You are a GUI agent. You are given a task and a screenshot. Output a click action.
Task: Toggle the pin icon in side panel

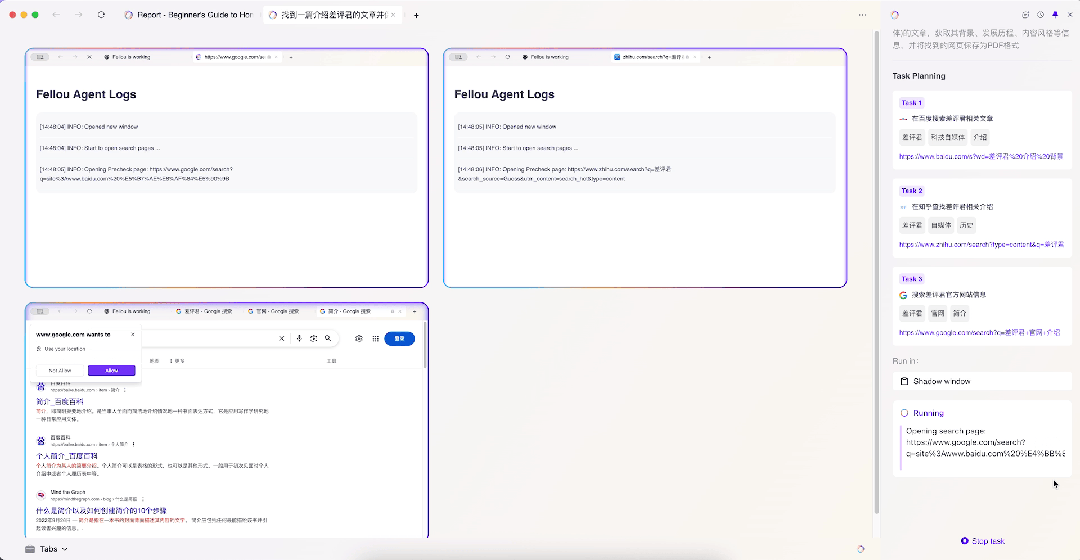pos(1055,14)
